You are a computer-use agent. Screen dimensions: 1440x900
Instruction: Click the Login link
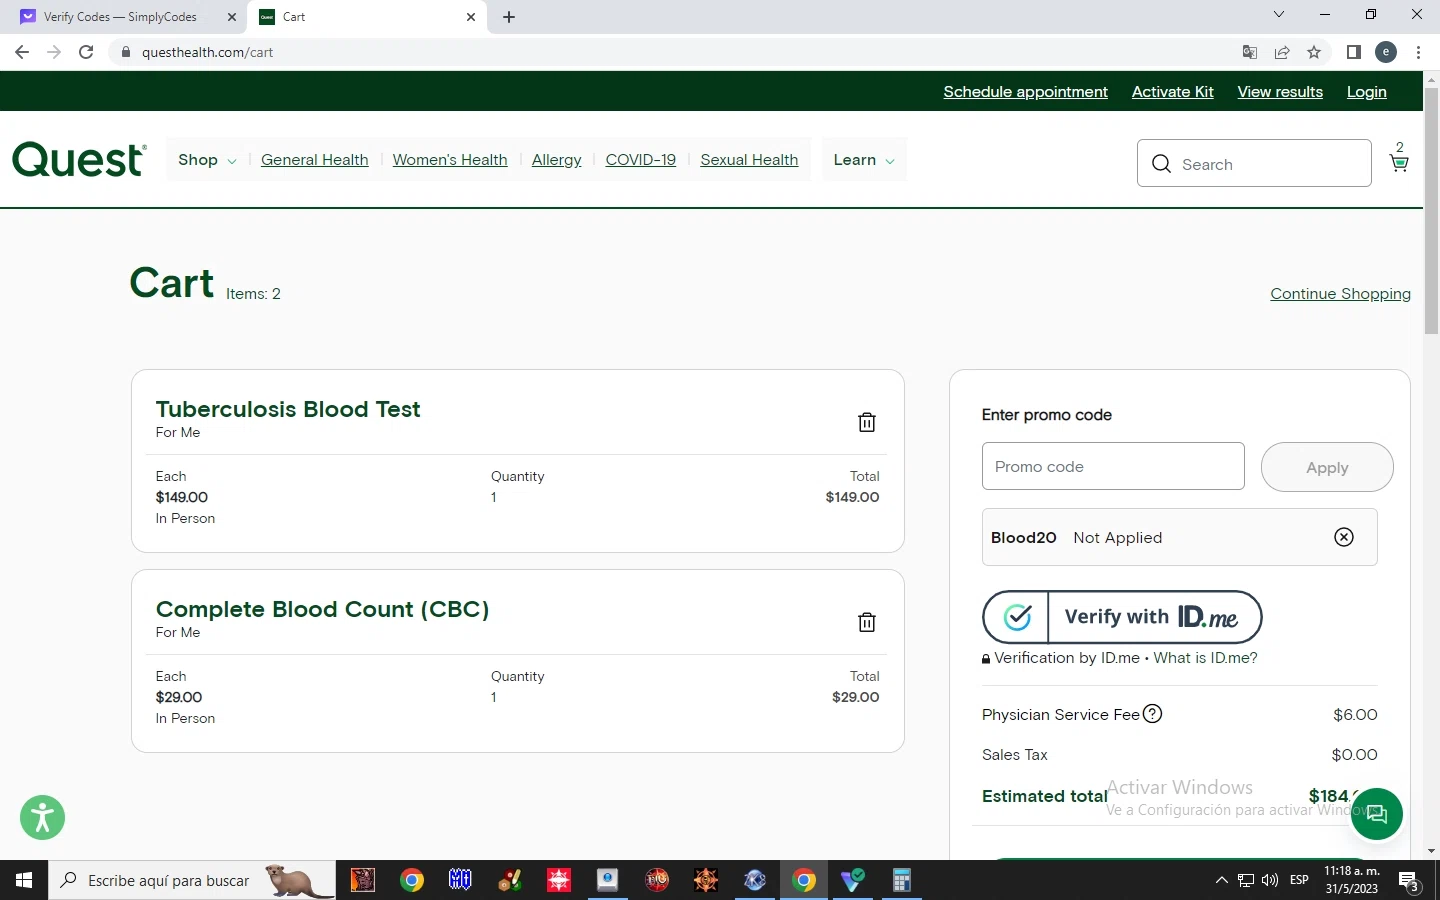coord(1366,92)
